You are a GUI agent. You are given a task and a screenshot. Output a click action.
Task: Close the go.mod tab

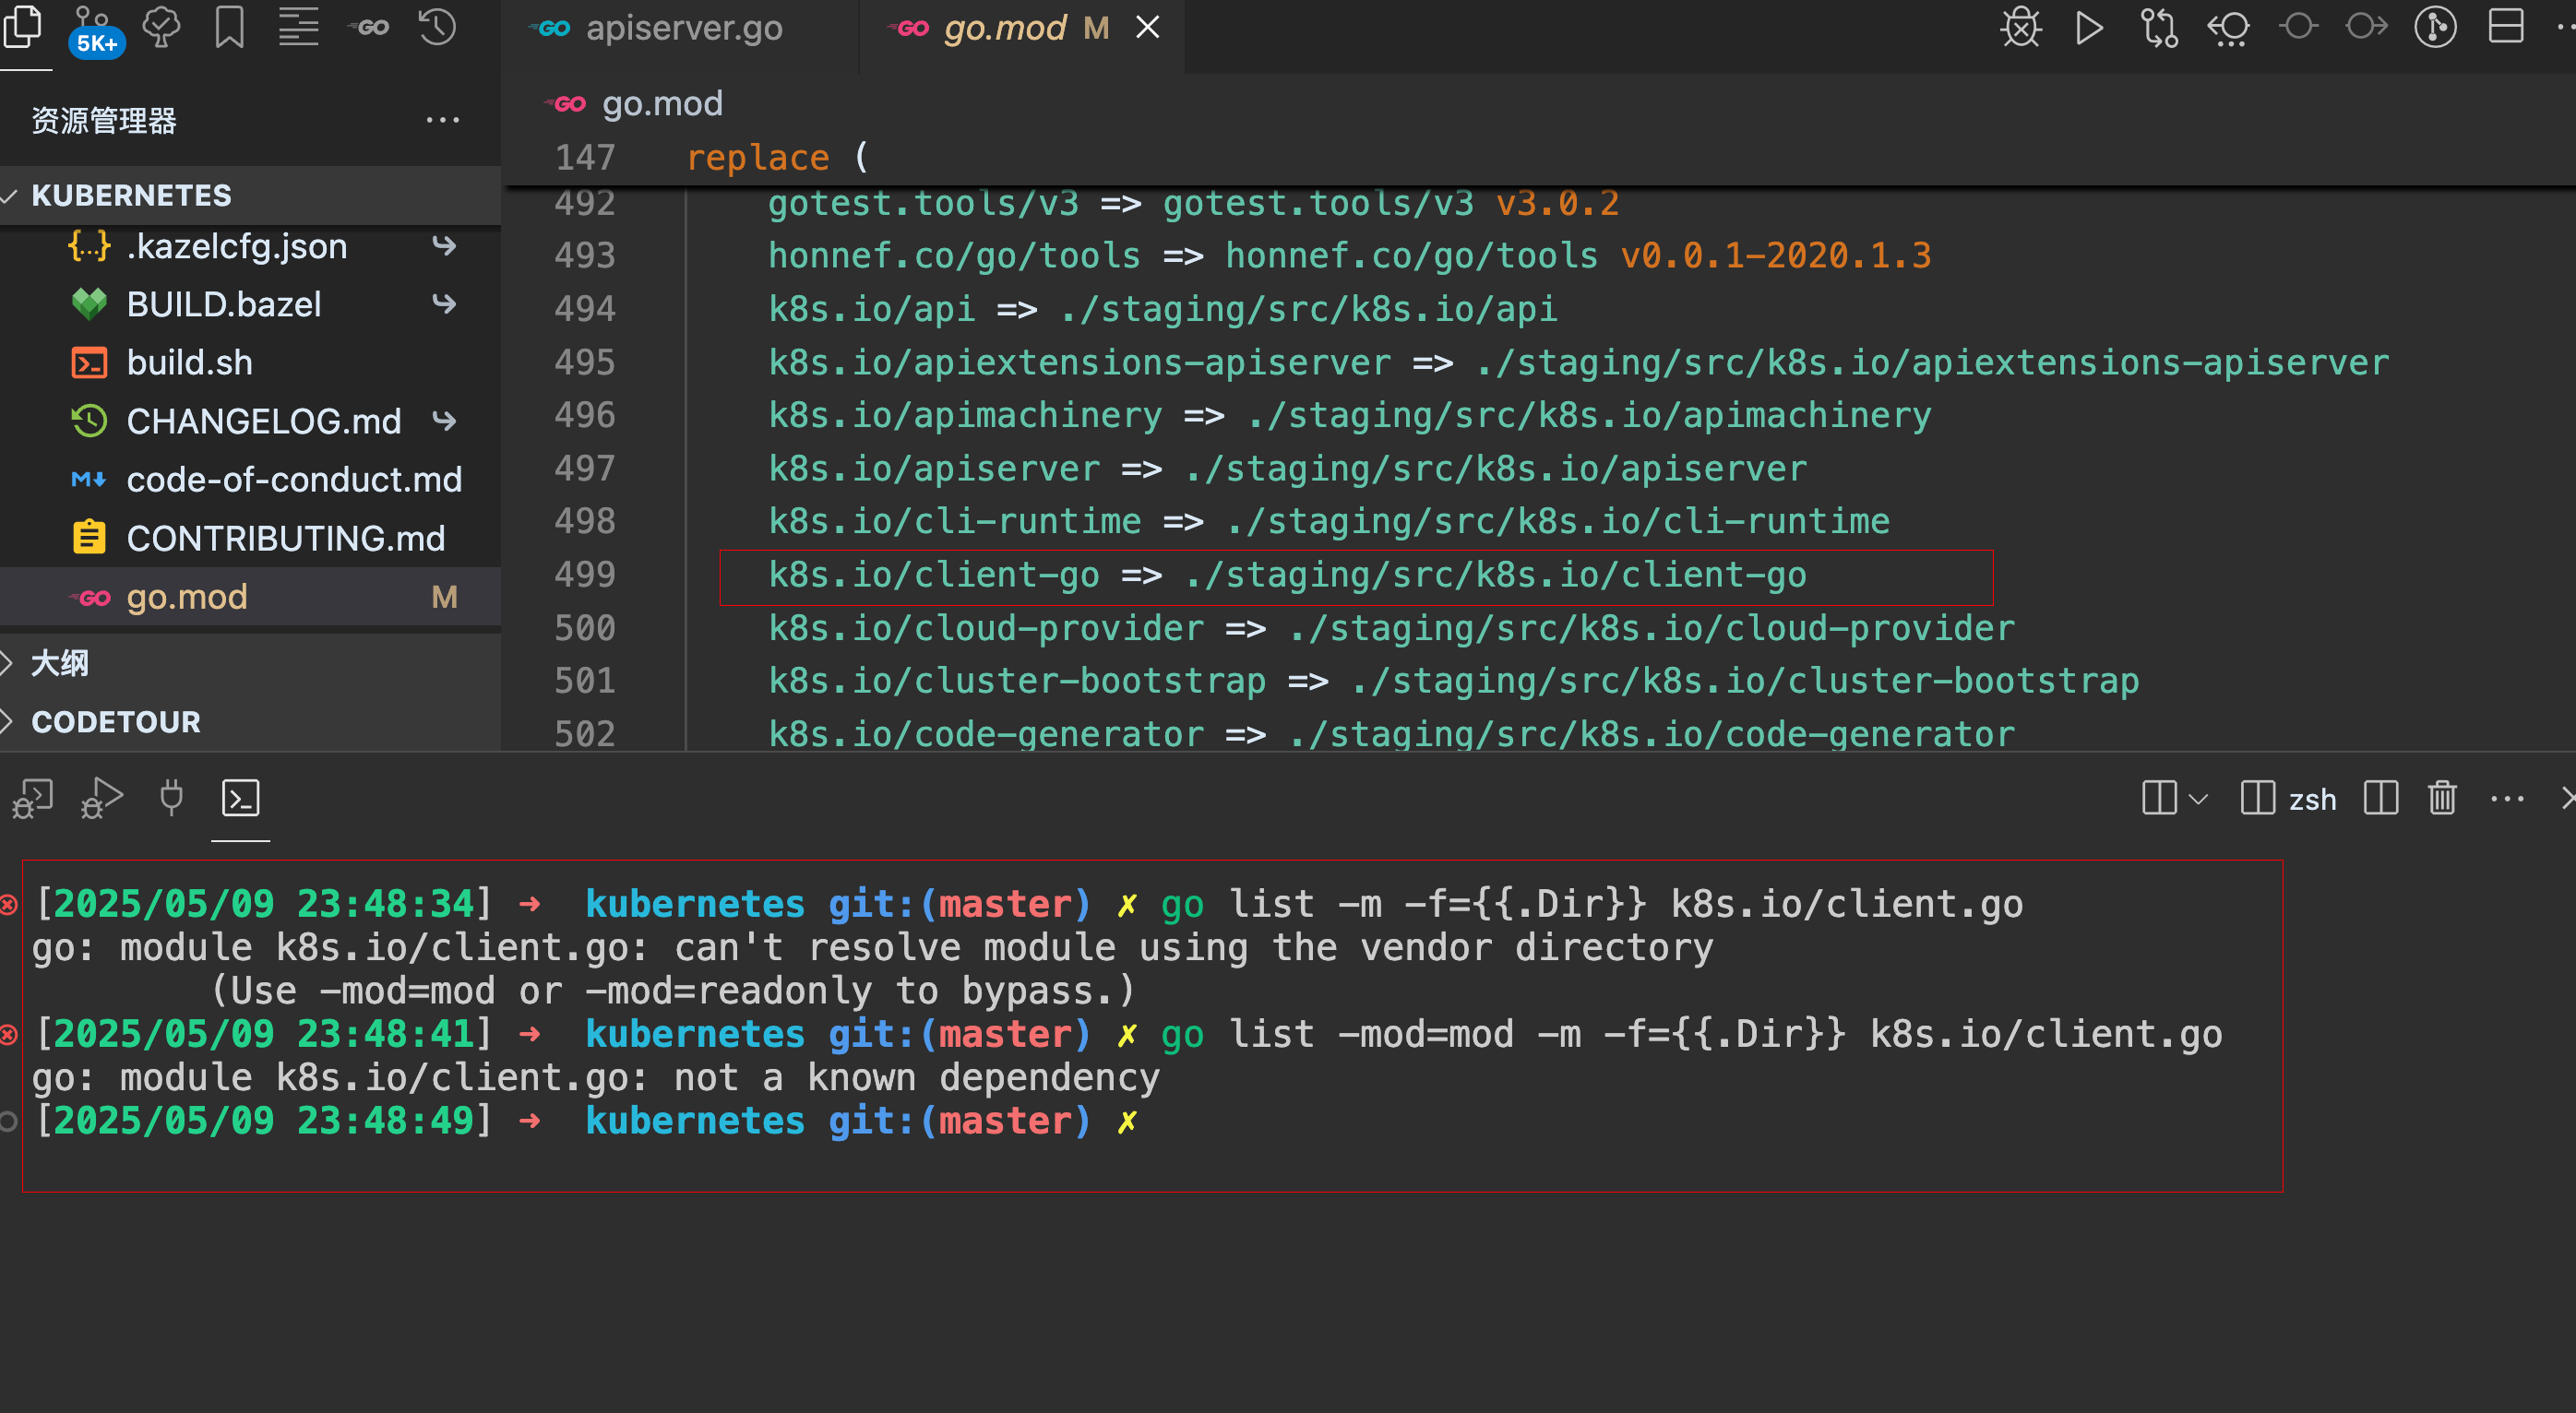(x=1148, y=28)
